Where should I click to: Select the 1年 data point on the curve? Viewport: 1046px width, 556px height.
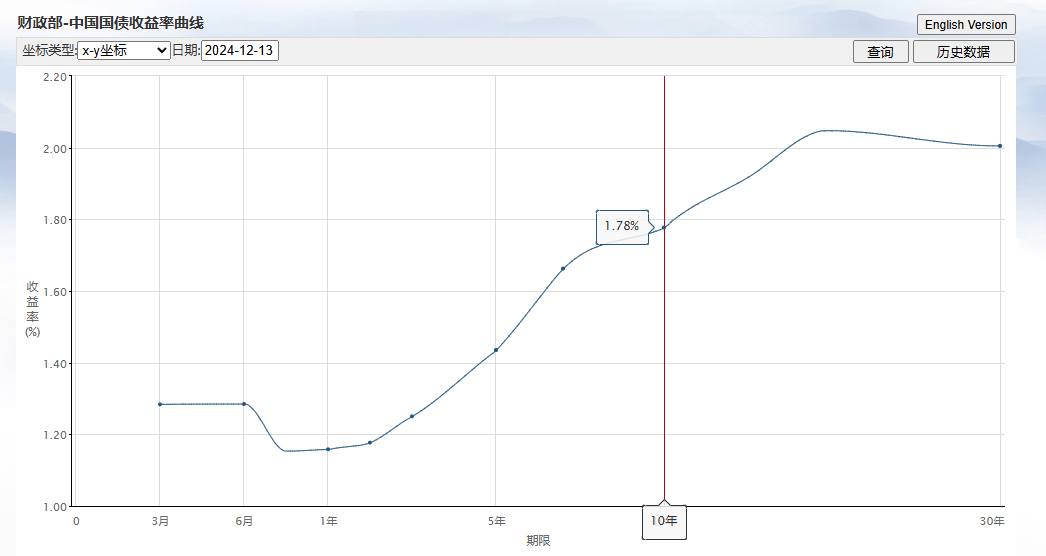click(328, 449)
